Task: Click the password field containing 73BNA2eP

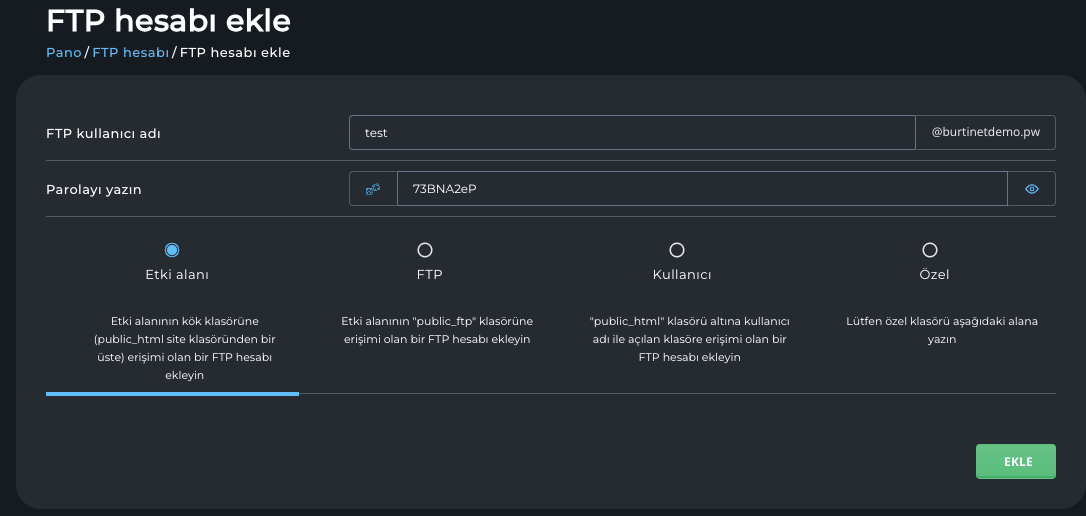Action: coord(701,189)
